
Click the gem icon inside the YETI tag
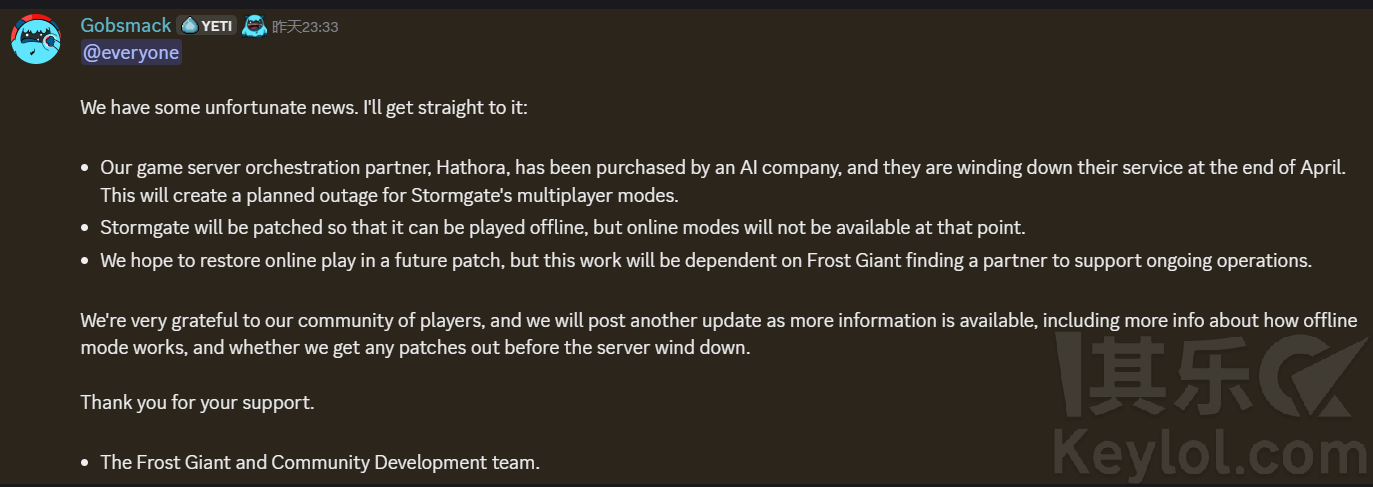189,26
